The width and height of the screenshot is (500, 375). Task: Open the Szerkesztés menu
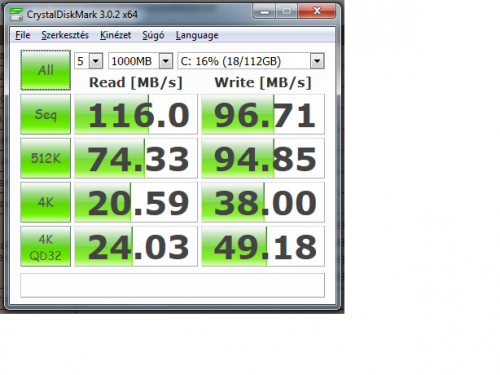point(65,35)
